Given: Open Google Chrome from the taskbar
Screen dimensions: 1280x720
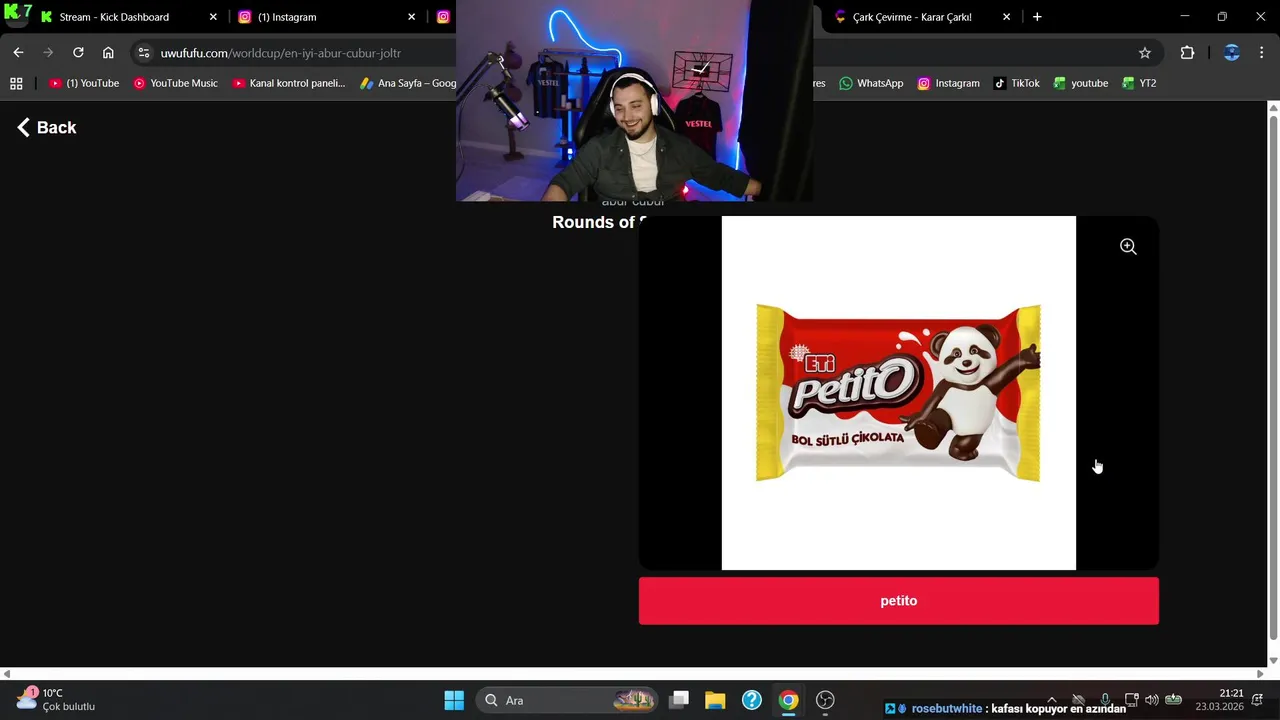Looking at the screenshot, I should click(789, 700).
